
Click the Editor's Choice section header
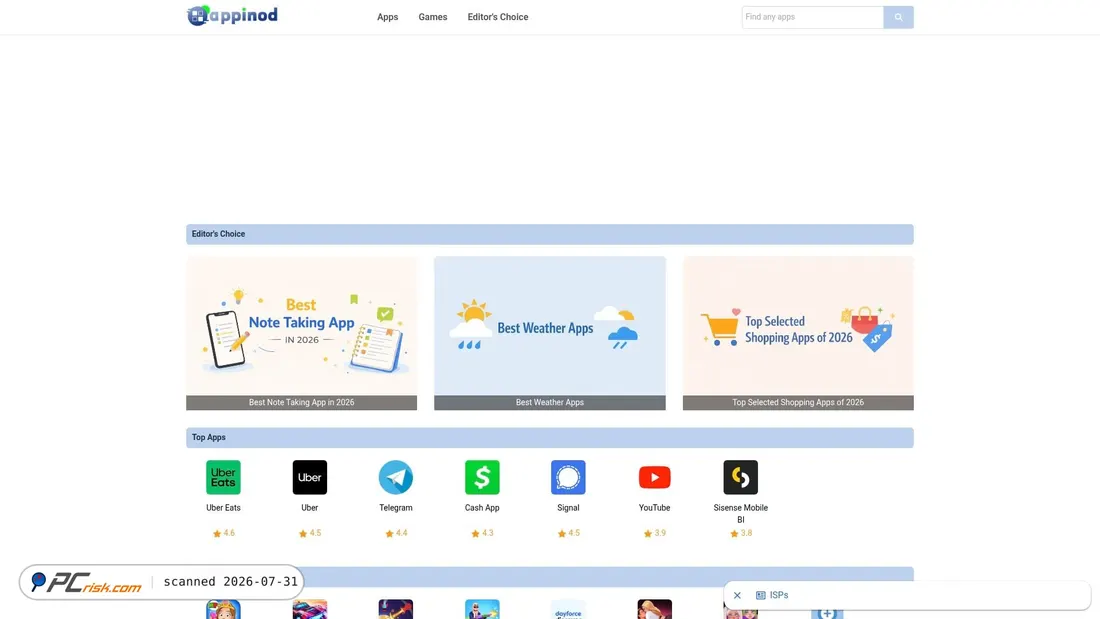click(x=550, y=234)
